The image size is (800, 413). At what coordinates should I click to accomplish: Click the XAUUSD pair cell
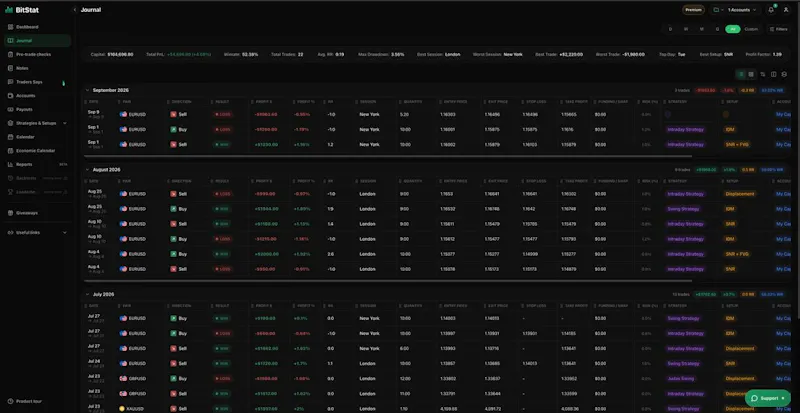point(136,409)
